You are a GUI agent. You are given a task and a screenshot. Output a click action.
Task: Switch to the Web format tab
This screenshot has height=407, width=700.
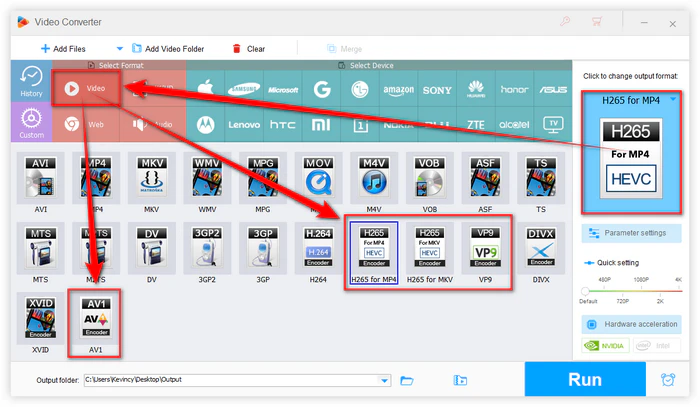pos(86,124)
